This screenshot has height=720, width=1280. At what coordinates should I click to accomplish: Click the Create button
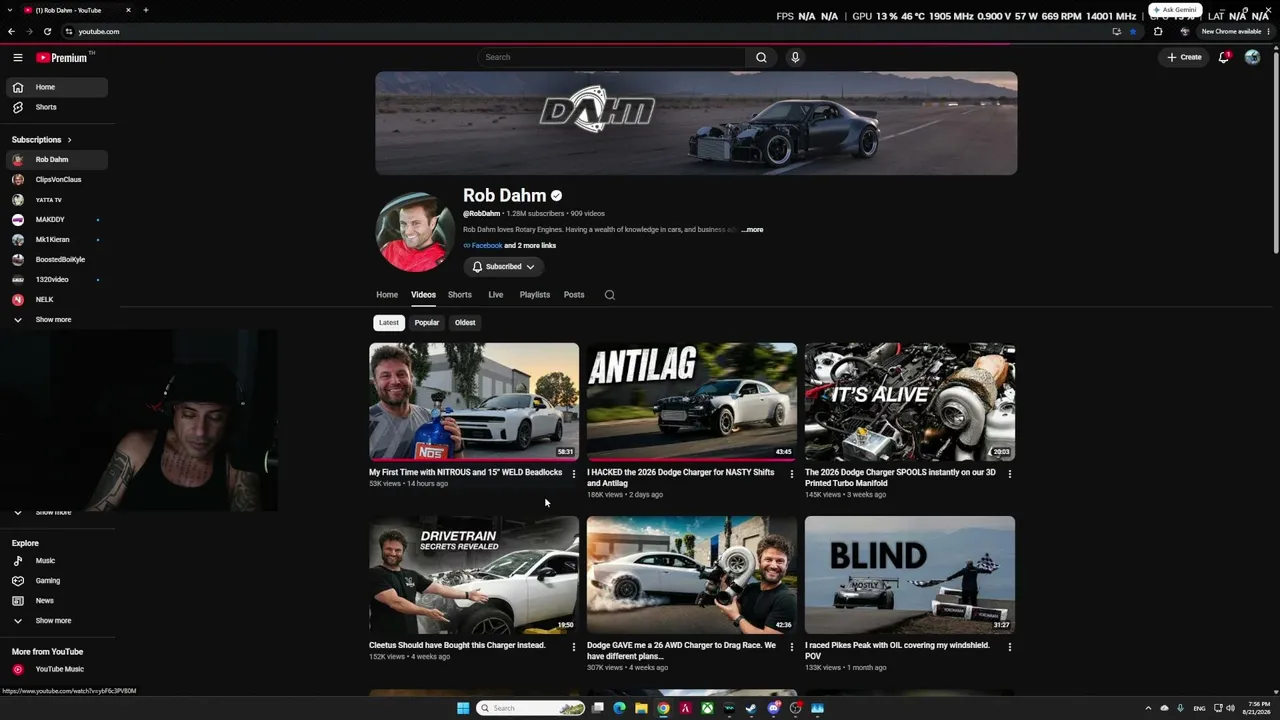(x=1184, y=57)
